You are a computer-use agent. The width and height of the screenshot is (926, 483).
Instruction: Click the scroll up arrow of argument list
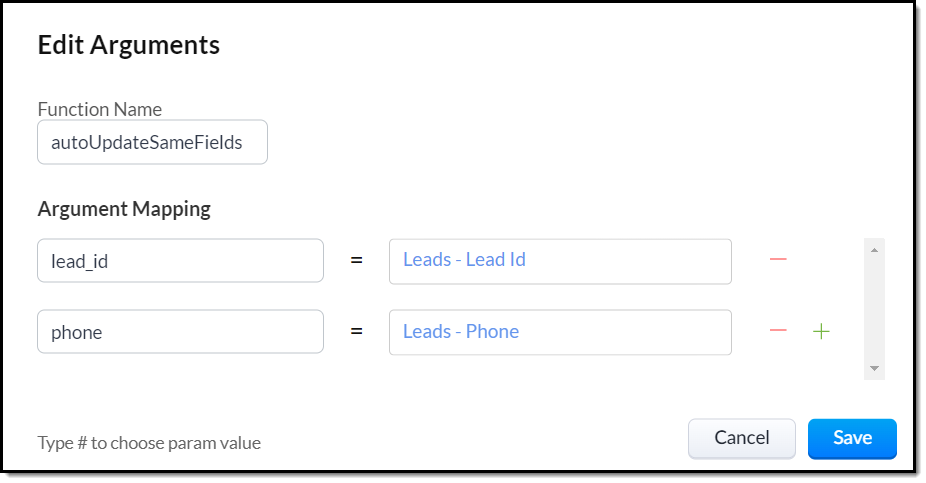point(874,250)
